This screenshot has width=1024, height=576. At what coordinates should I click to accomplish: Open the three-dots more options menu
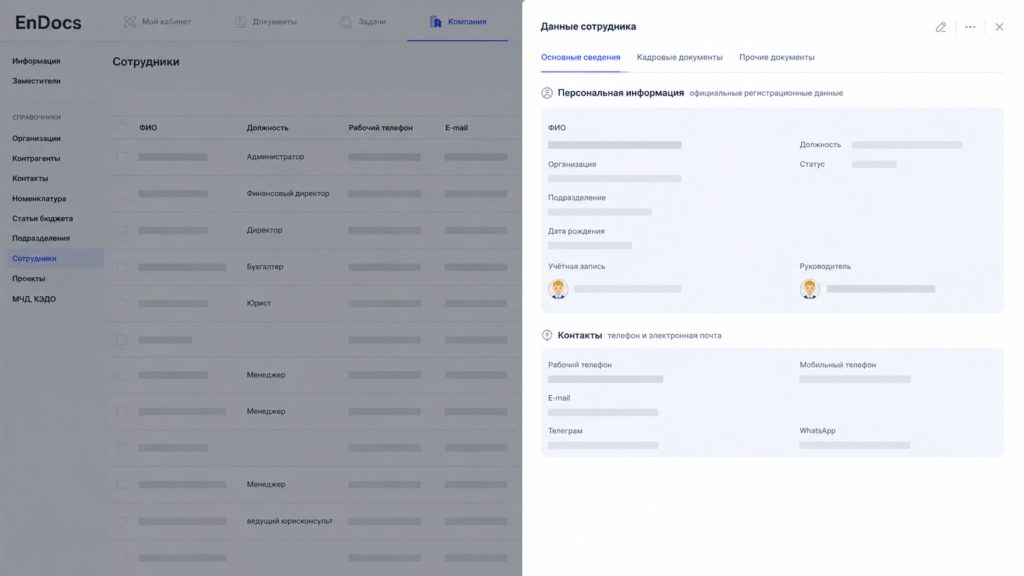[970, 27]
